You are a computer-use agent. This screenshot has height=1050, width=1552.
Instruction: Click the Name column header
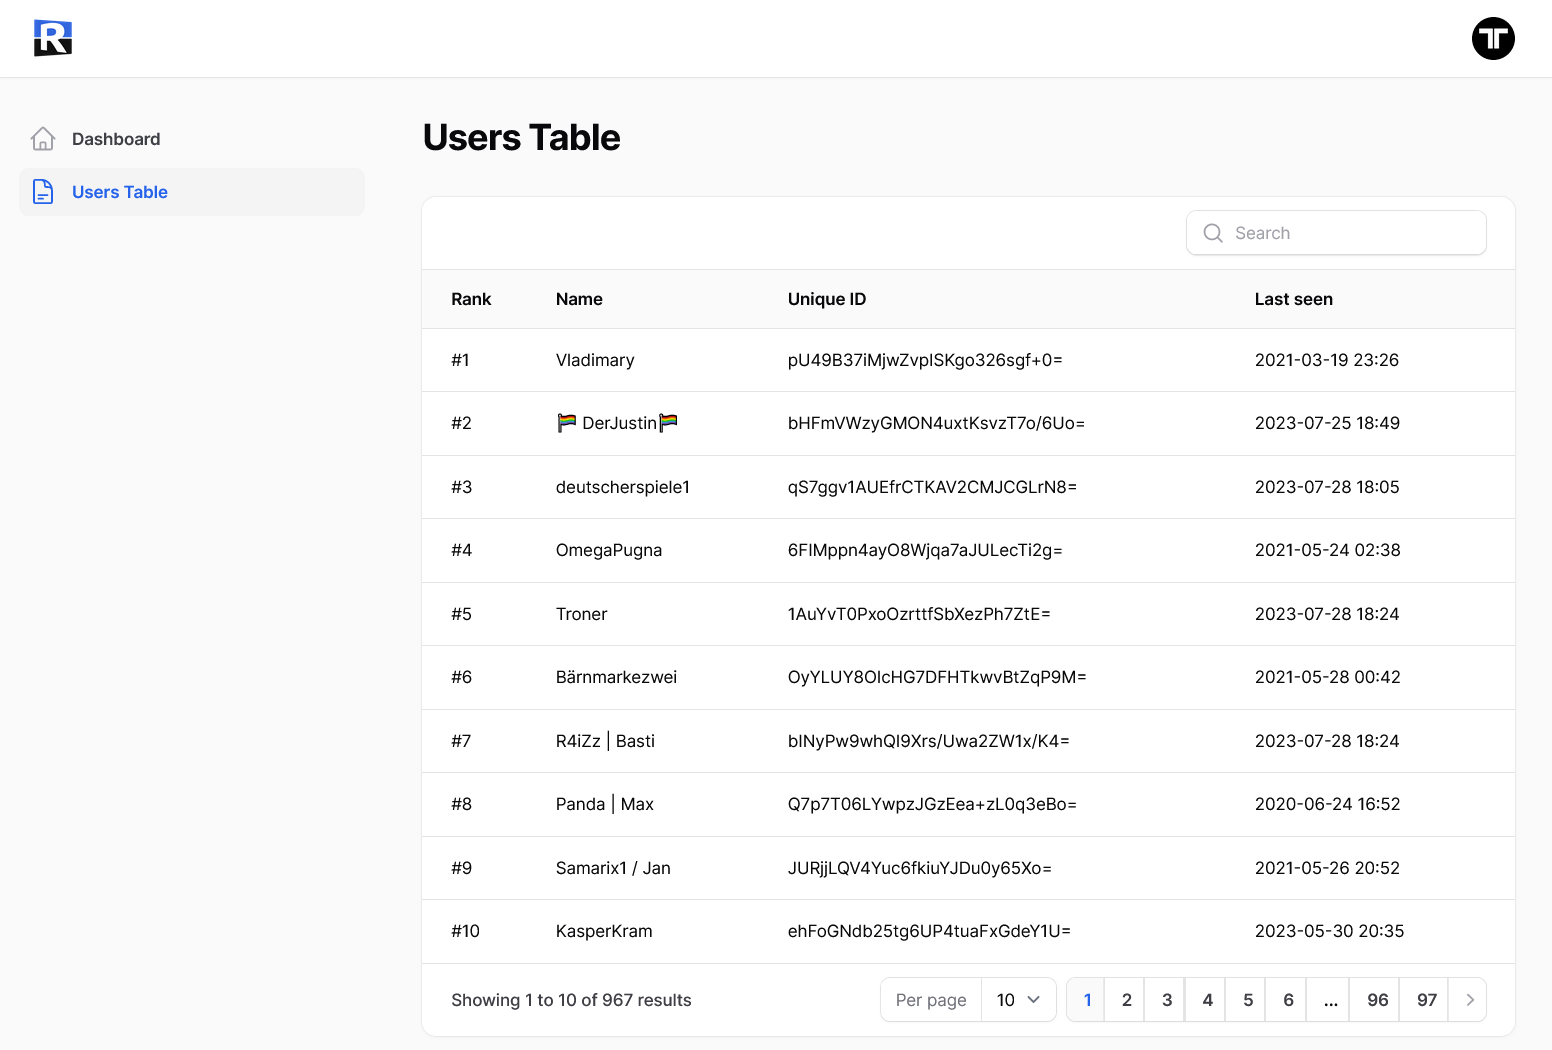[x=579, y=299]
